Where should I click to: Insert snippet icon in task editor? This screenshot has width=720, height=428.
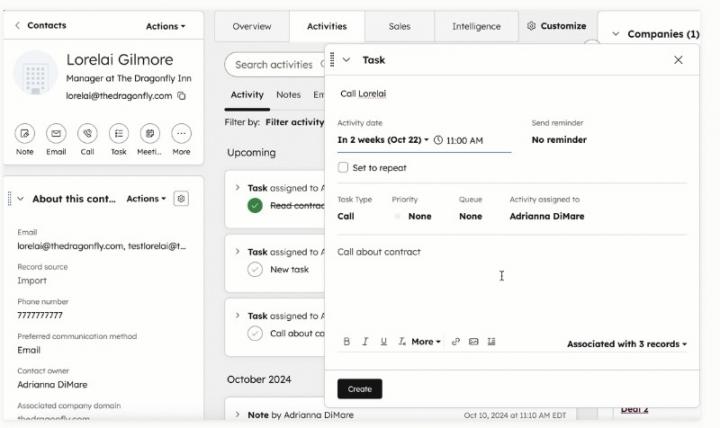[x=491, y=342]
